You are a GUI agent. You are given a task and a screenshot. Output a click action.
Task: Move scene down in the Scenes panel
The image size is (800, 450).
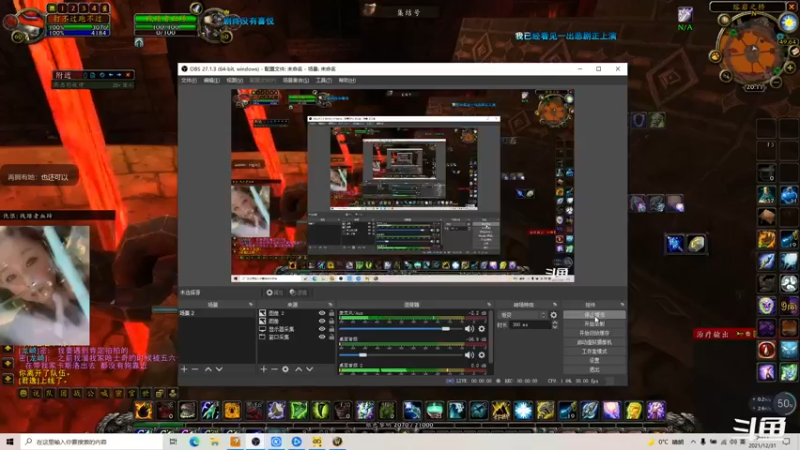click(219, 369)
